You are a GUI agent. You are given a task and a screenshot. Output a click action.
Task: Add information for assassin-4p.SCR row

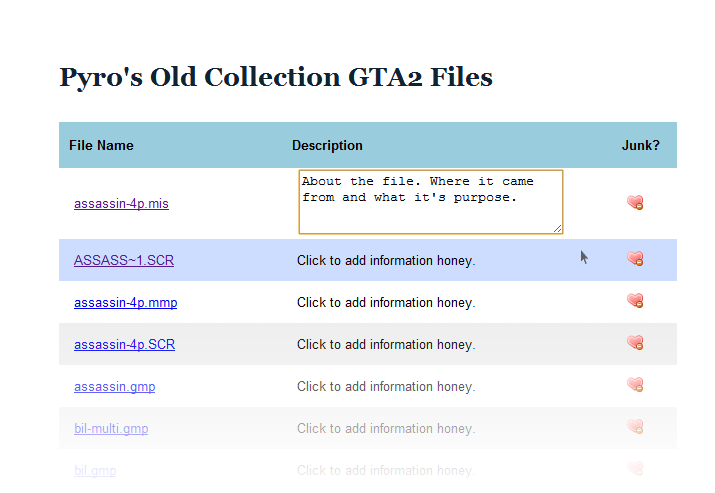pyautogui.click(x=385, y=345)
